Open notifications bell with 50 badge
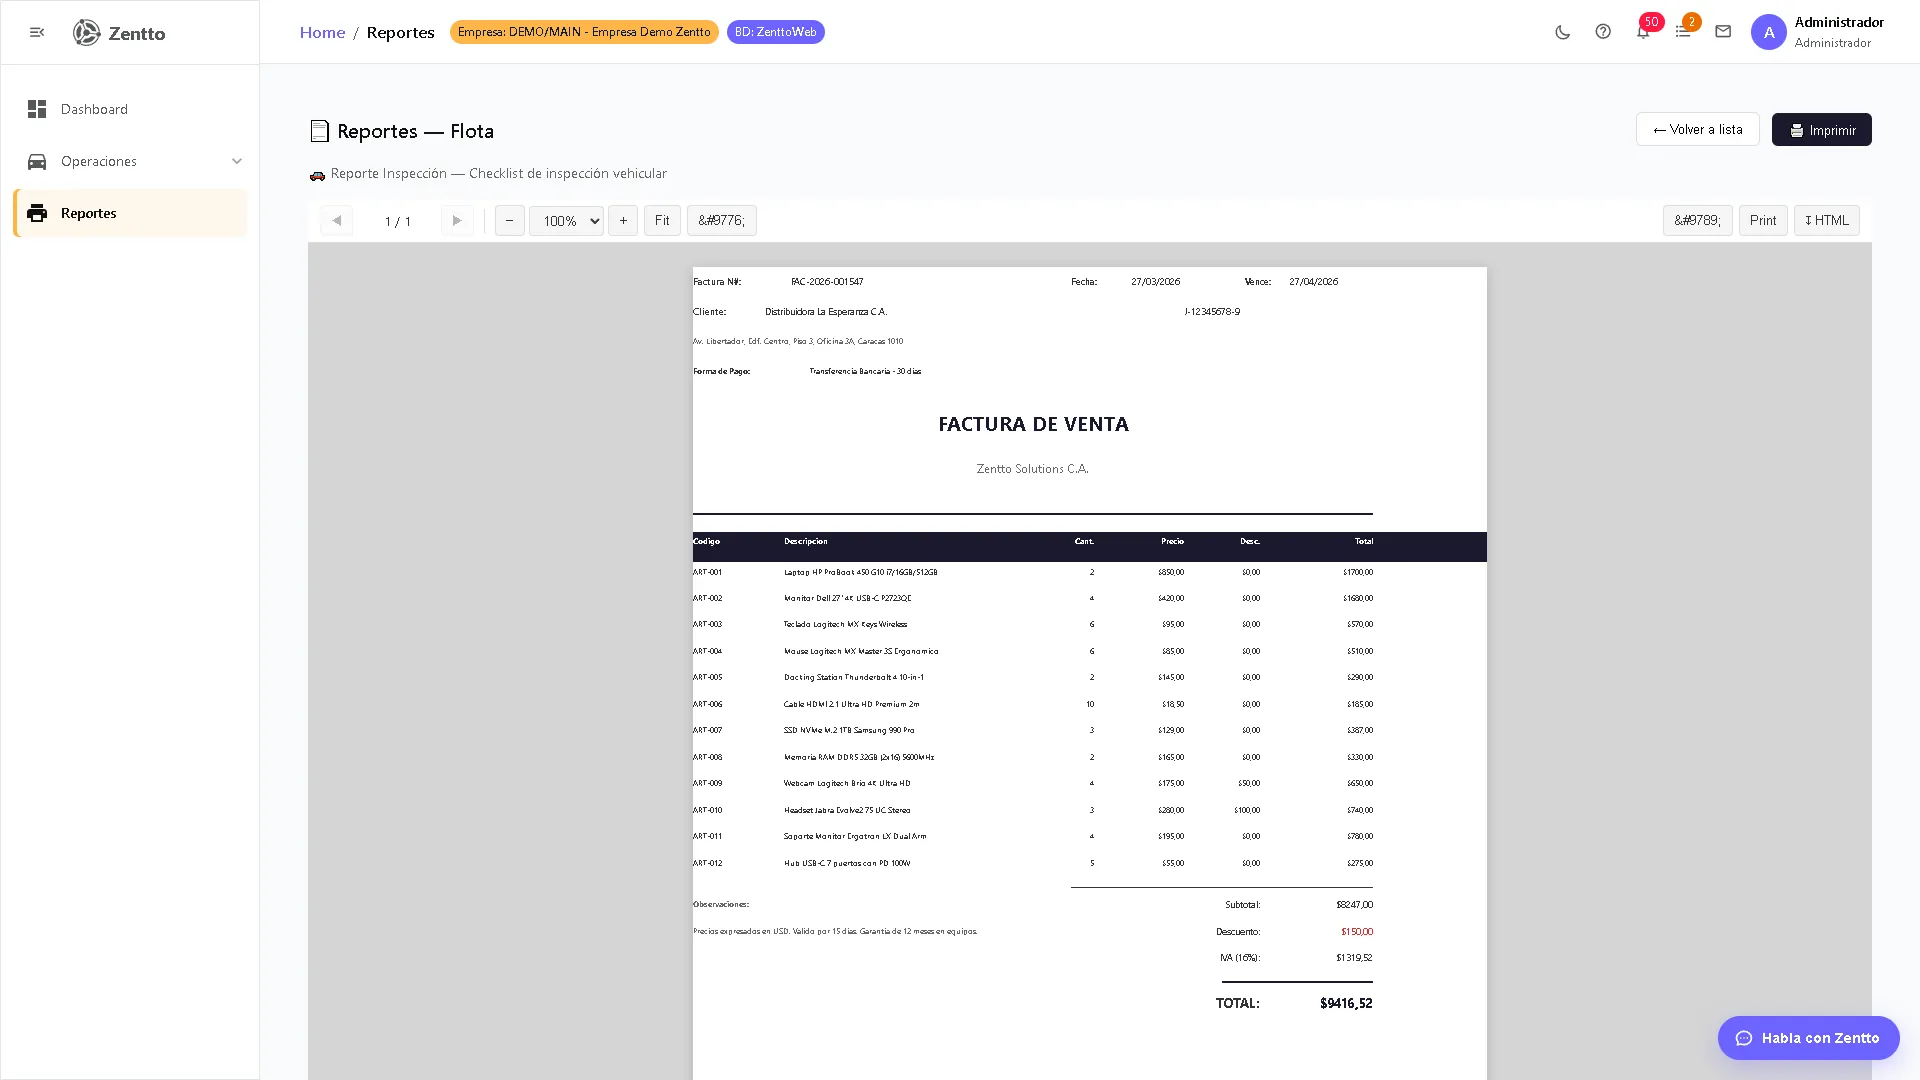This screenshot has width=1920, height=1080. 1643,32
